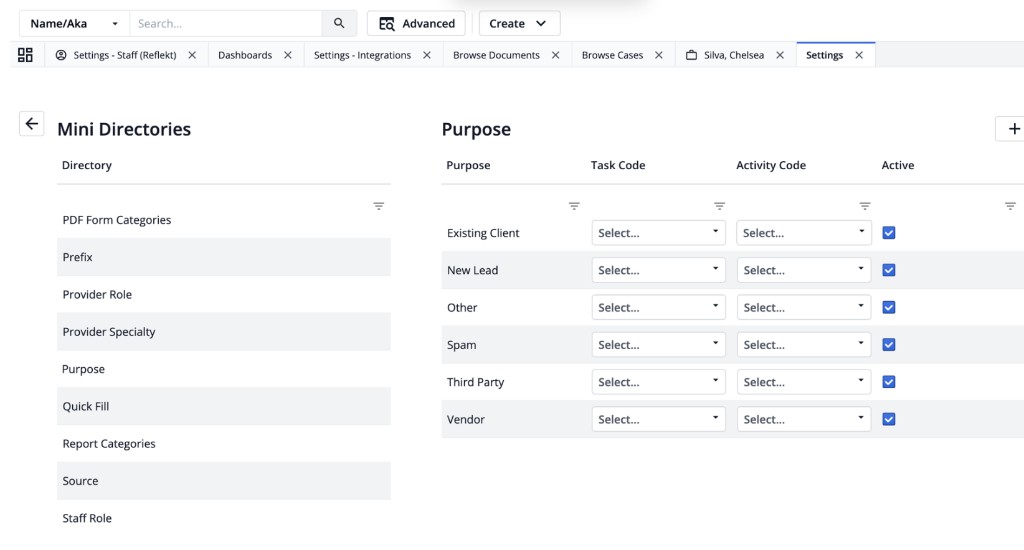Open Task Code dropdown for Spam

coord(658,344)
